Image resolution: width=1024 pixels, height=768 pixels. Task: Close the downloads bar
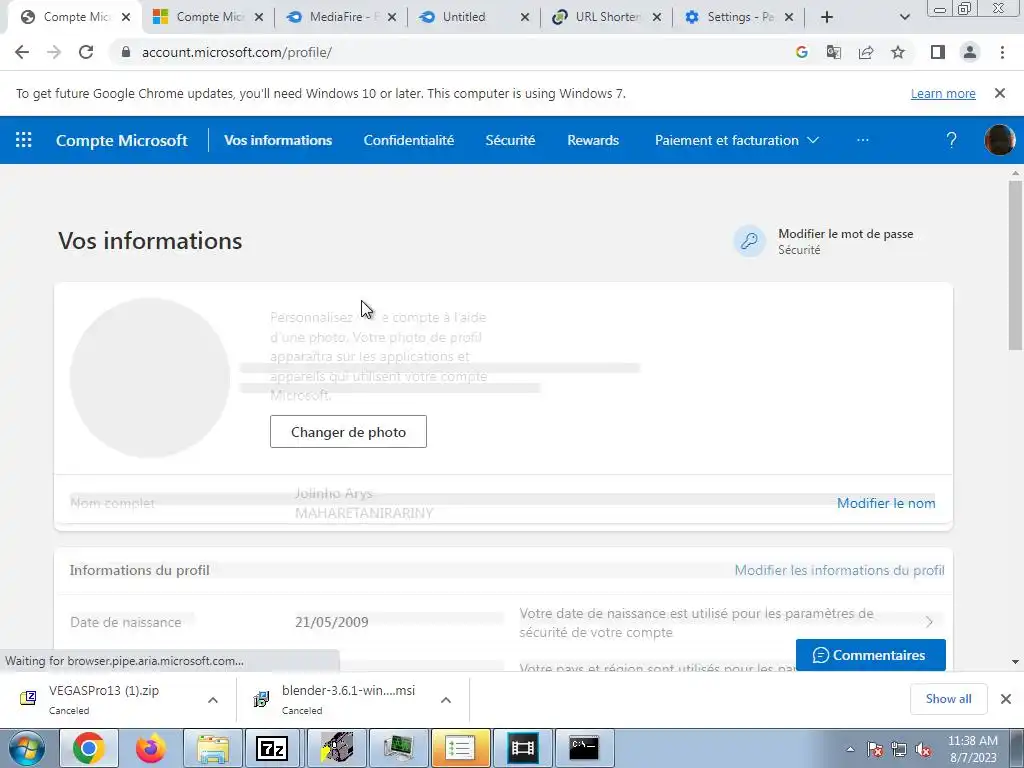(1006, 699)
